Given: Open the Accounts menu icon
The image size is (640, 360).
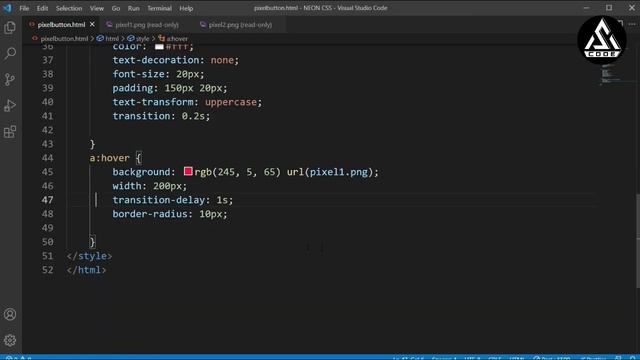Looking at the screenshot, I should click(x=10, y=314).
